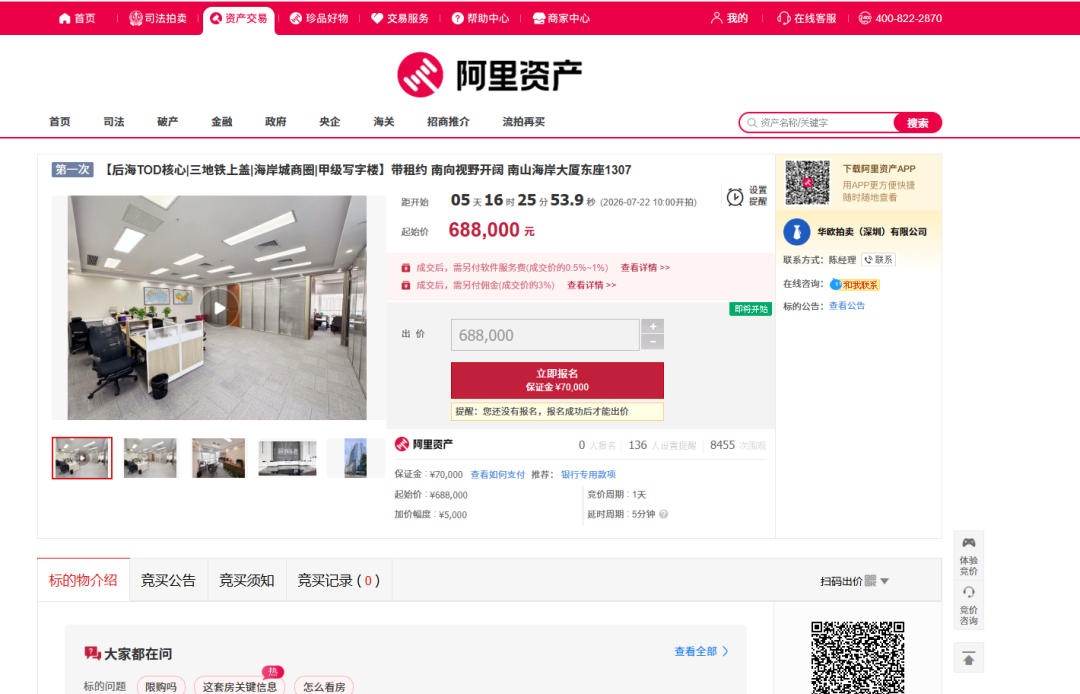Open the 招商推介 category
1080x694 pixels.
(448, 122)
